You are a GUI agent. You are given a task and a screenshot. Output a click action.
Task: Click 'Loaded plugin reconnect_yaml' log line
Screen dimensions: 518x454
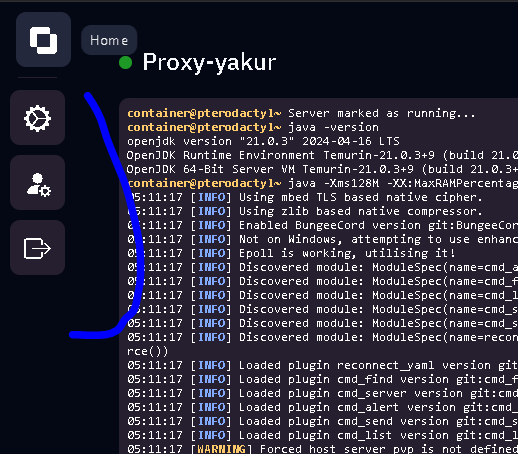[x=323, y=365]
